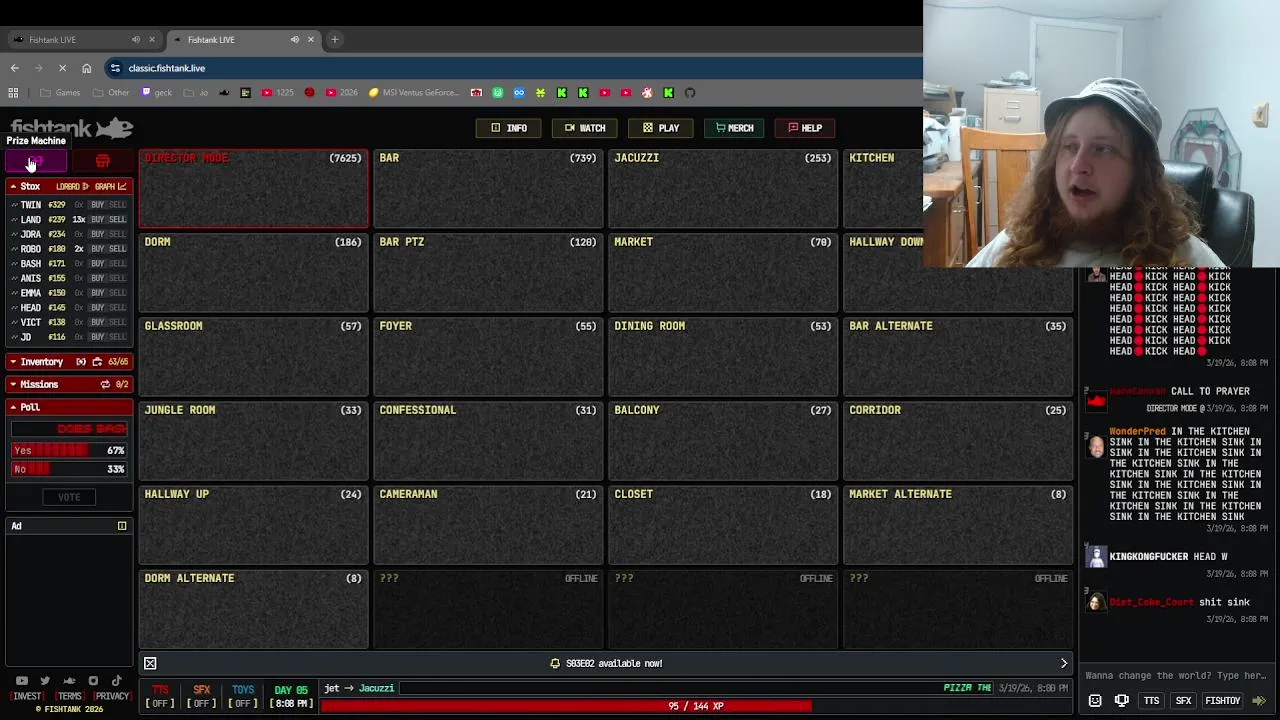This screenshot has height=720, width=1280.
Task: Open the TikTok social link
Action: tap(117, 681)
